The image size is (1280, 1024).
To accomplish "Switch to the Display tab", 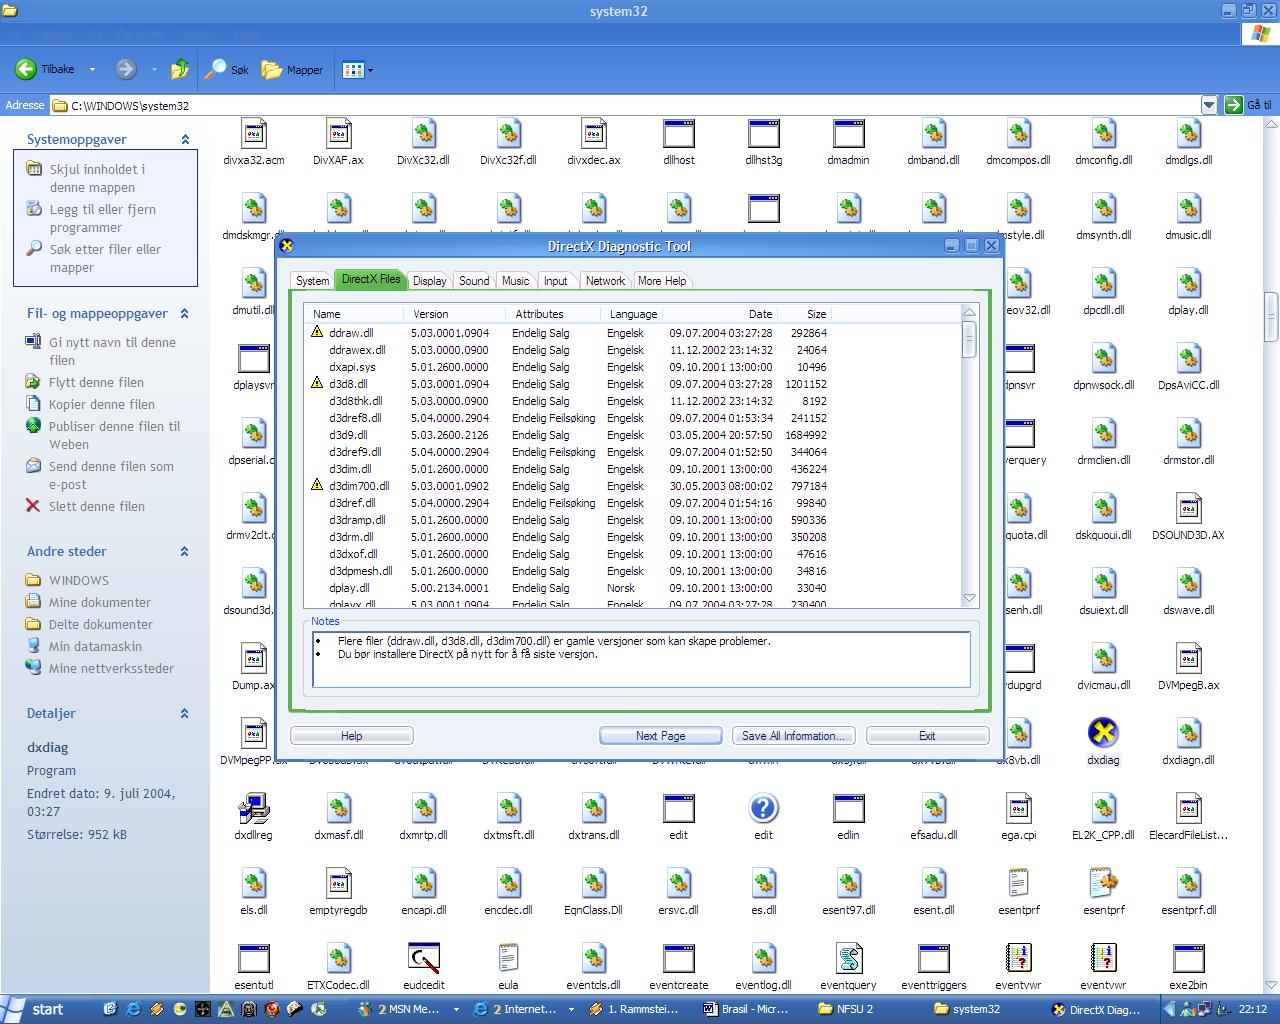I will coord(430,281).
